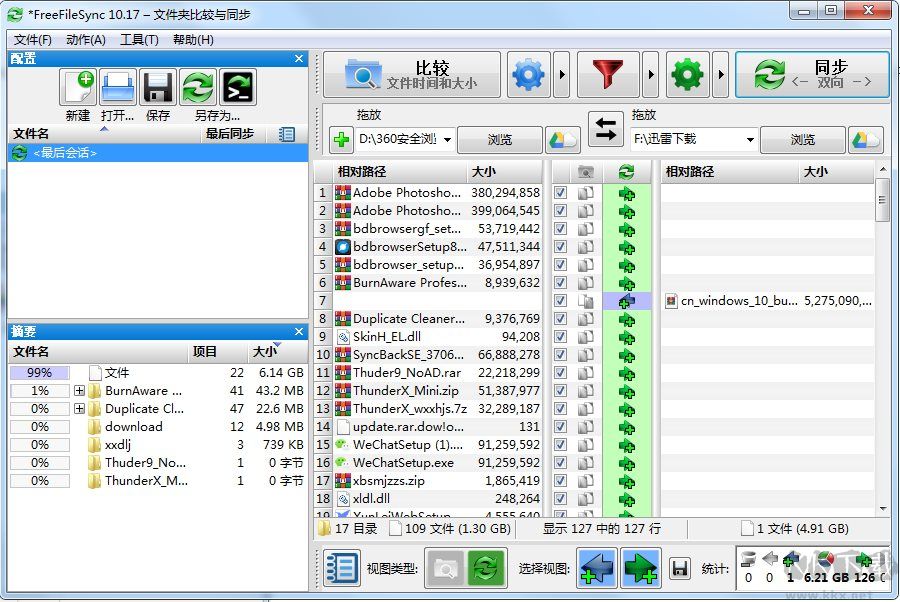Click Save as batch job icon
The width and height of the screenshot is (900, 602).
237,88
